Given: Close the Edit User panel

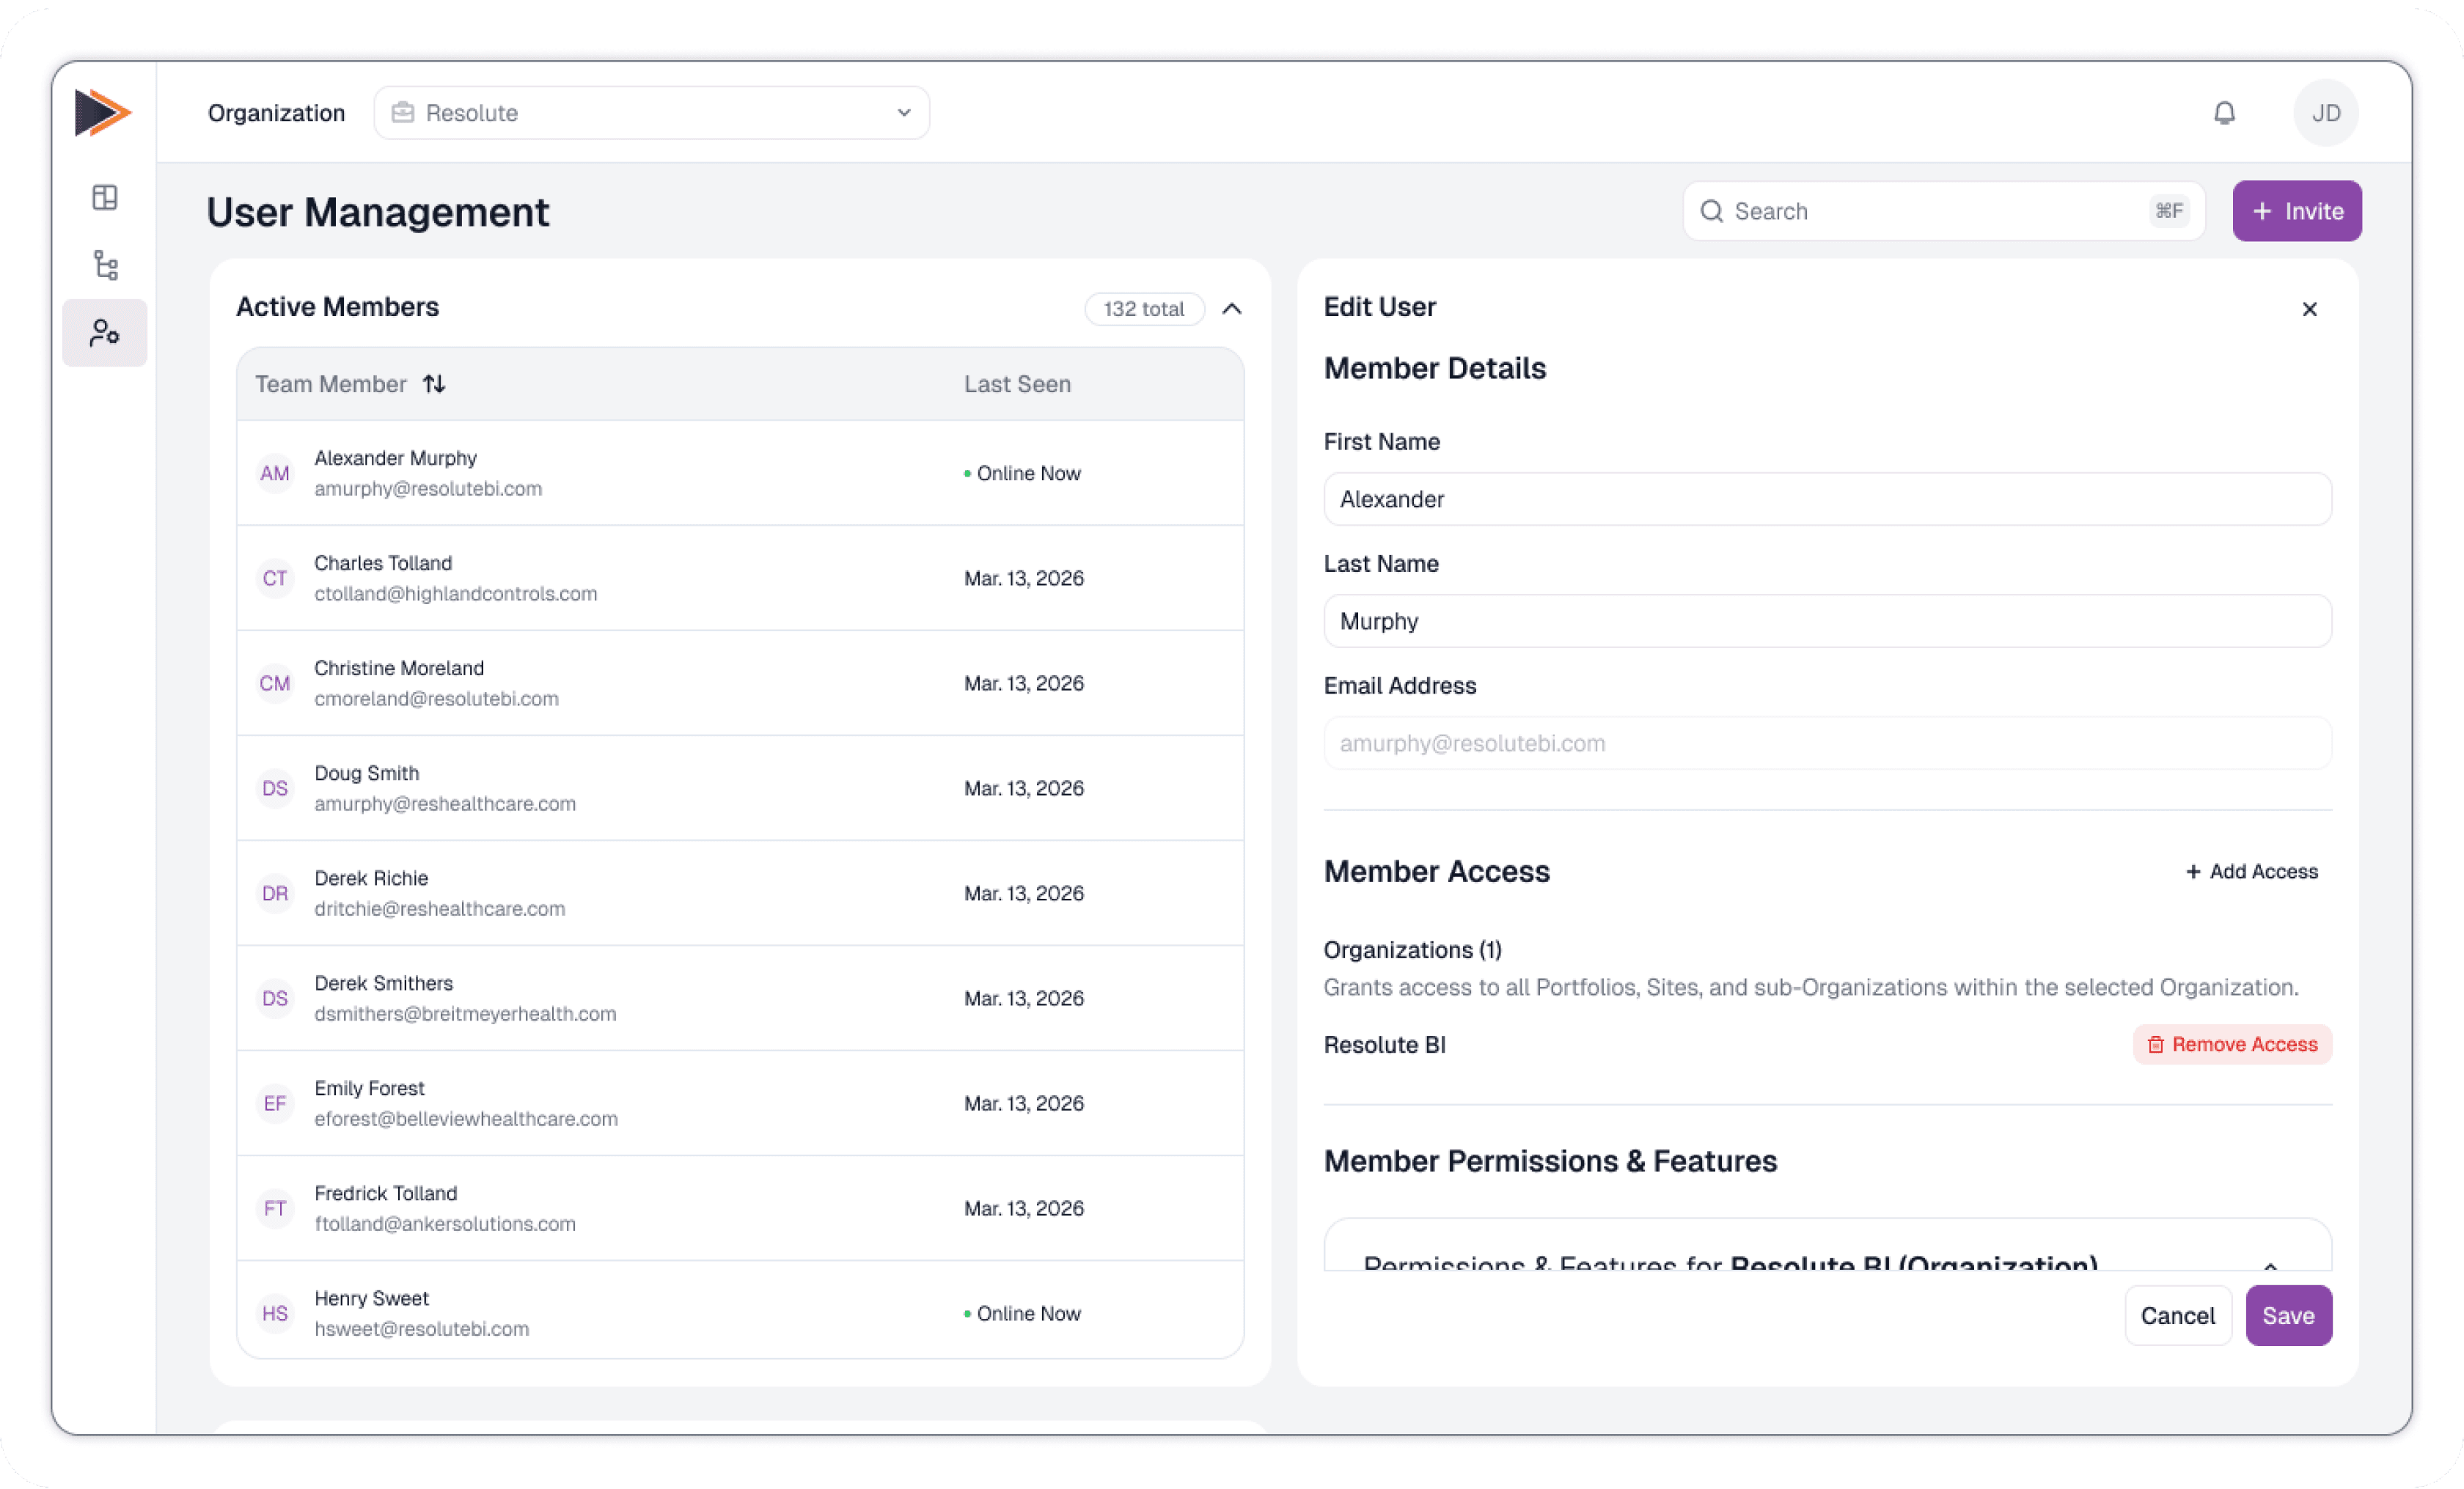Looking at the screenshot, I should coord(2309,309).
